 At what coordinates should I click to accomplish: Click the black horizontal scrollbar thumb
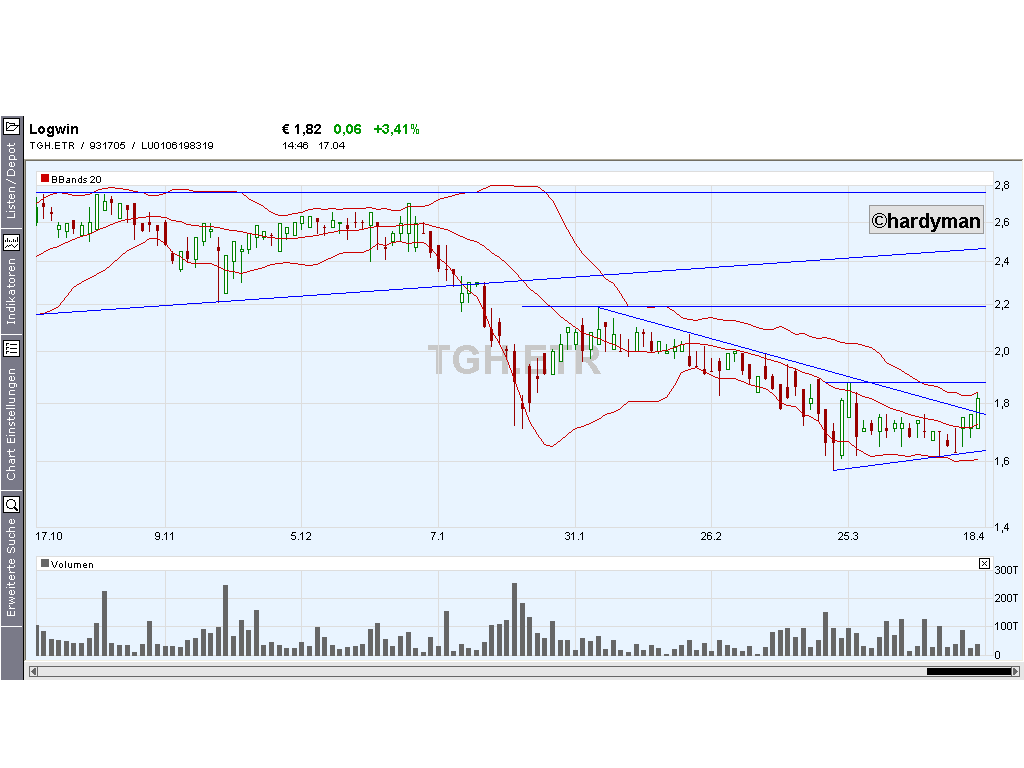[968, 671]
